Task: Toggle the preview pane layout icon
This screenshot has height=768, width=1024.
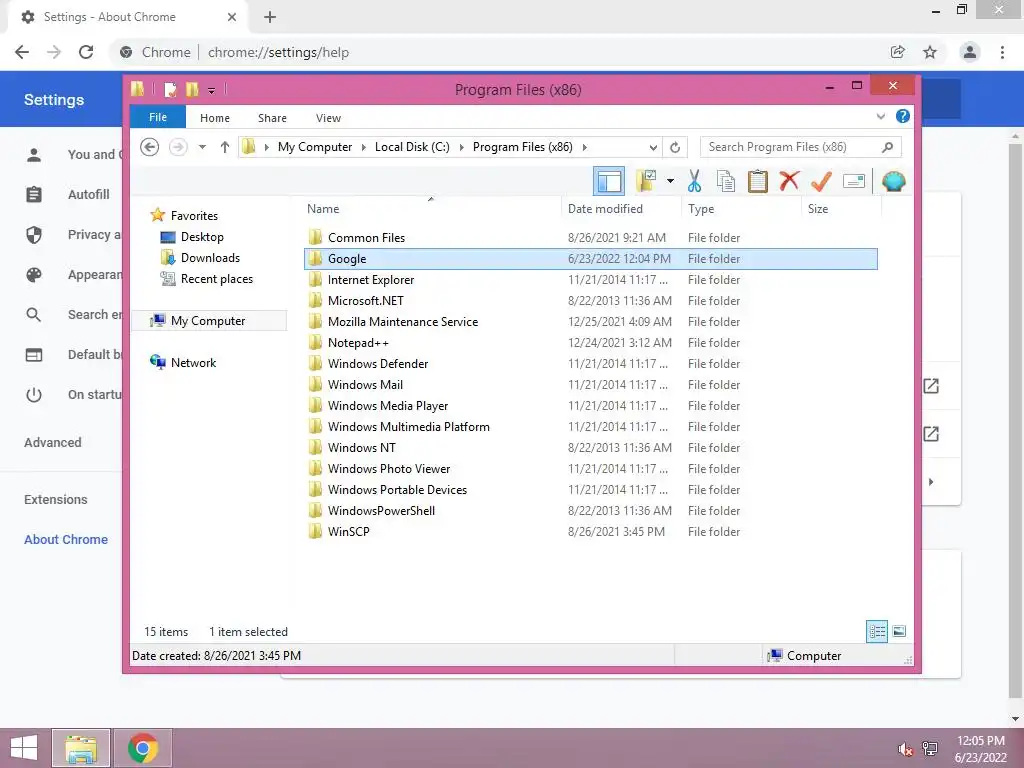Action: (609, 181)
